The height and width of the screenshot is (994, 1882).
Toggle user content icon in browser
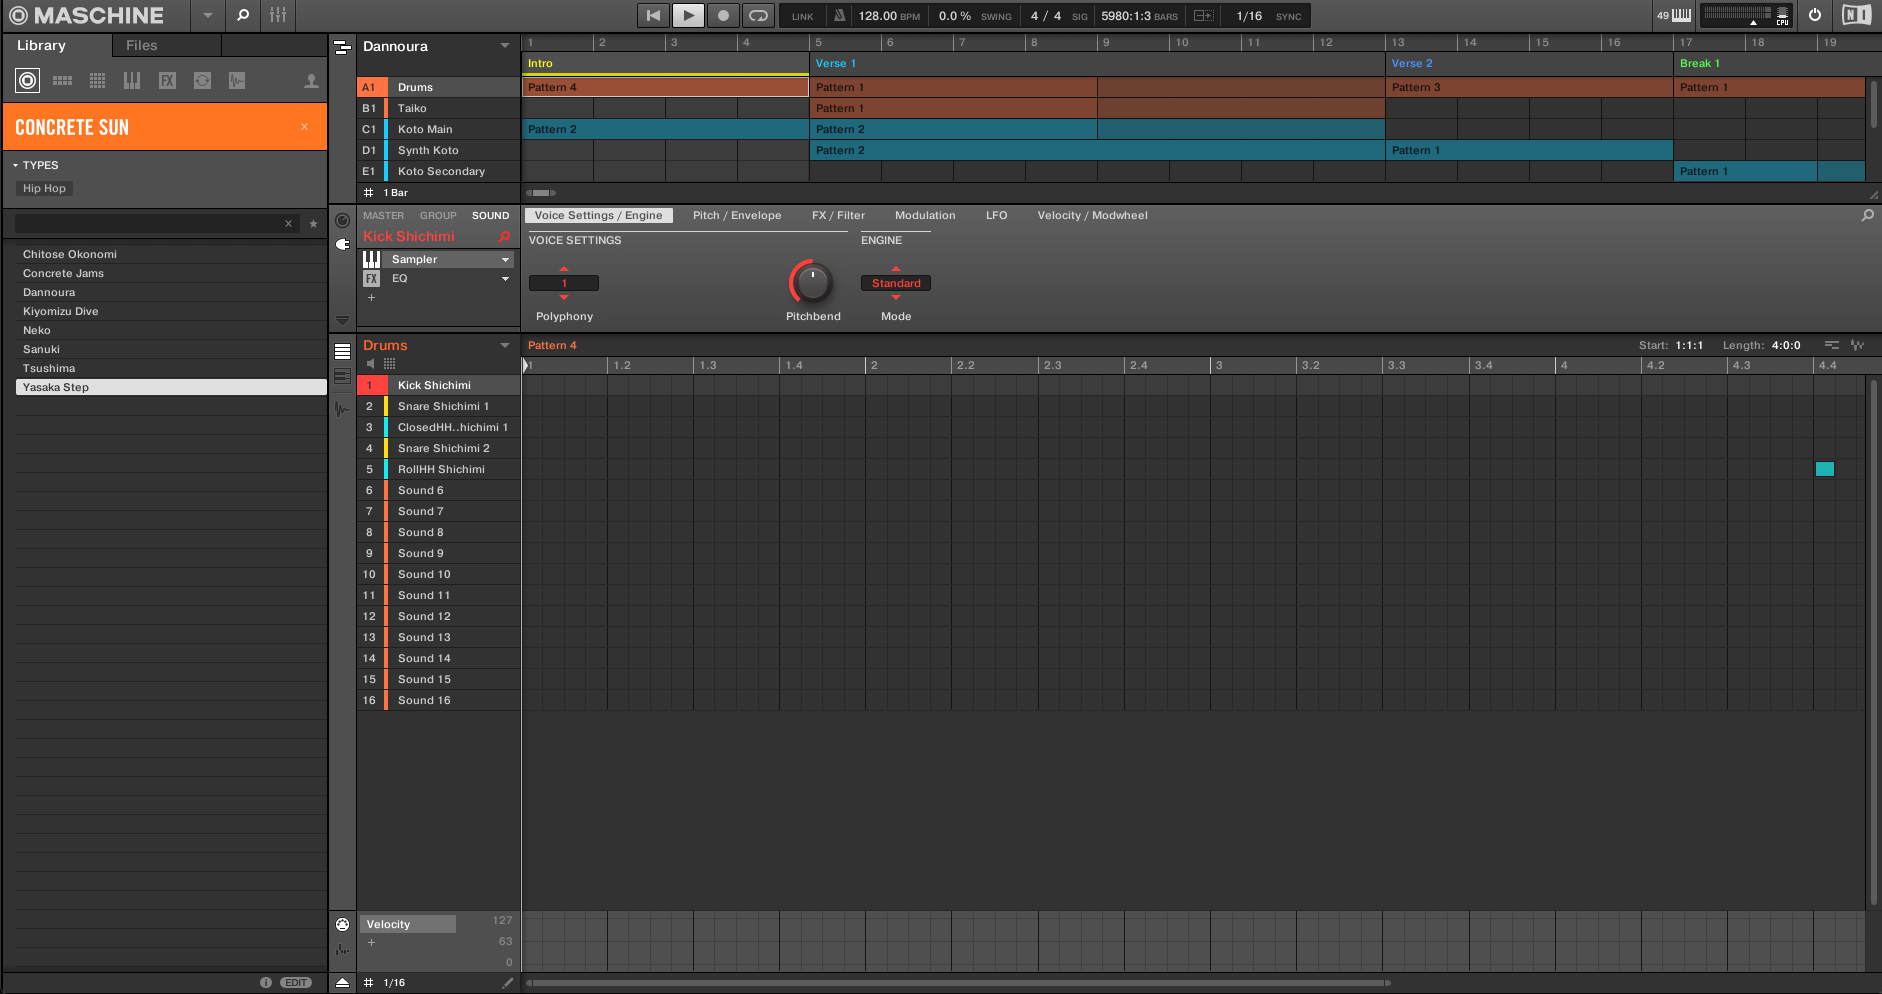(x=311, y=81)
